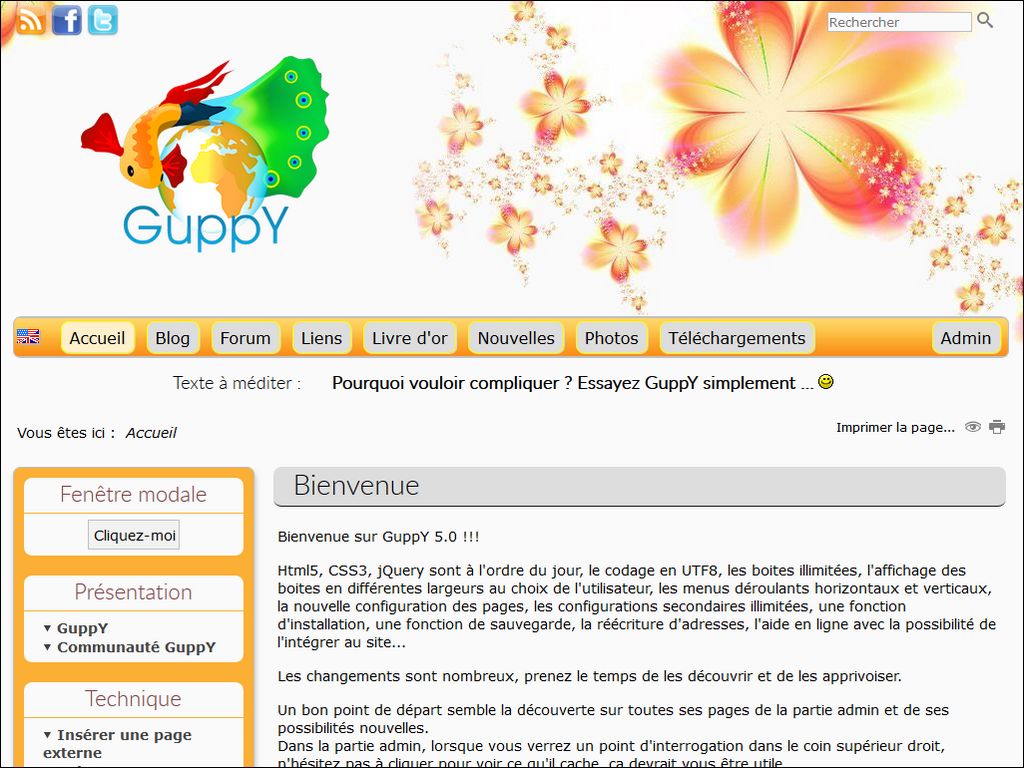
Task: Select the Forum menu item
Action: 245,338
